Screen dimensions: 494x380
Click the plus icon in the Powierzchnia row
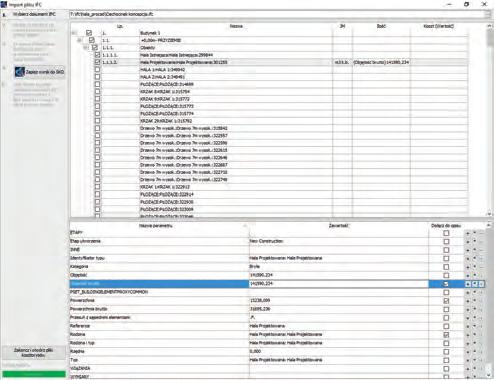[468, 301]
